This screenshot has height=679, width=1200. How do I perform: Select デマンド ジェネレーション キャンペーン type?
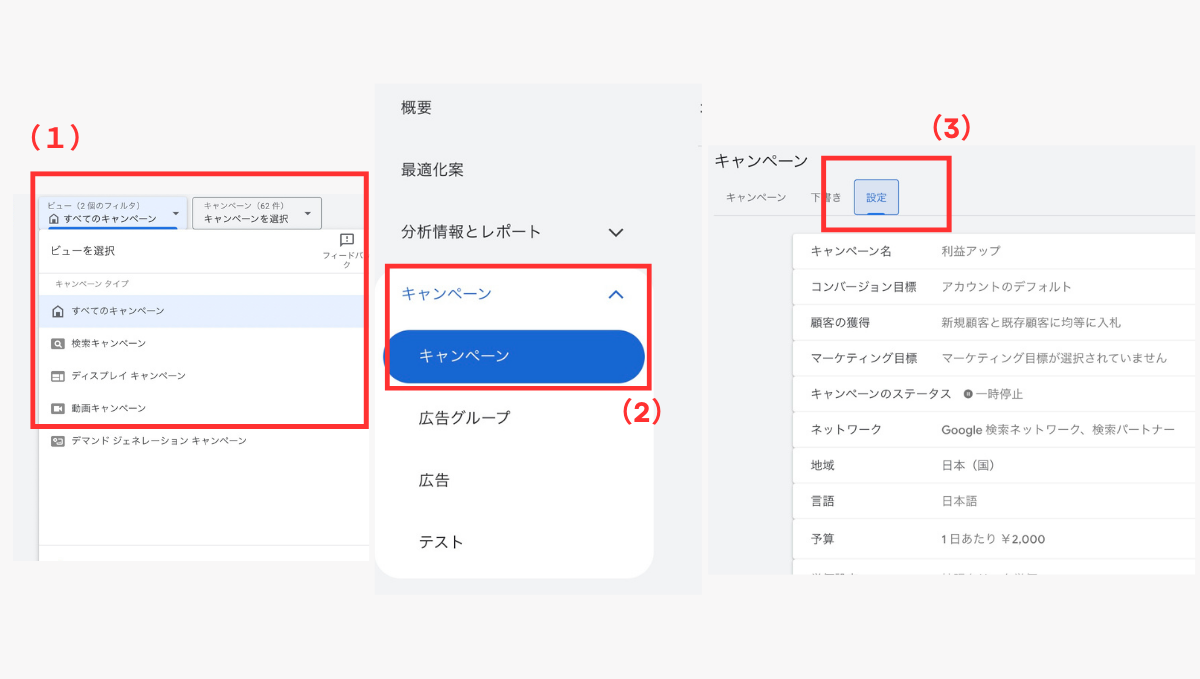[201, 440]
